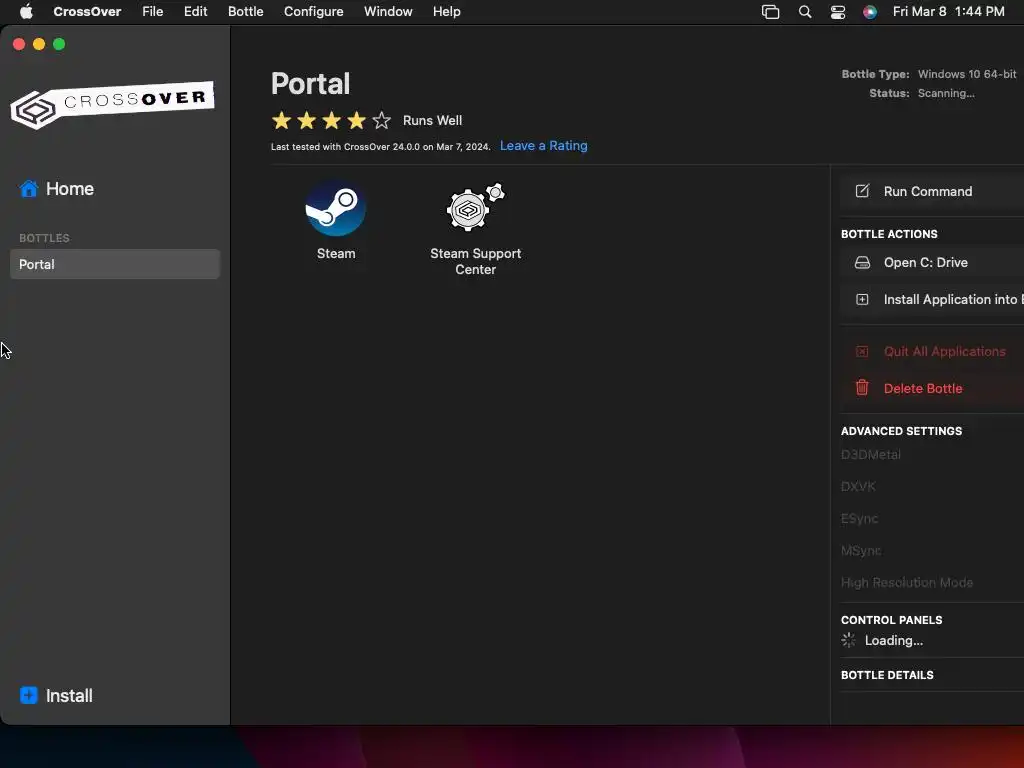This screenshot has height=768, width=1024.
Task: Open Control Center in menu bar
Action: [838, 12]
